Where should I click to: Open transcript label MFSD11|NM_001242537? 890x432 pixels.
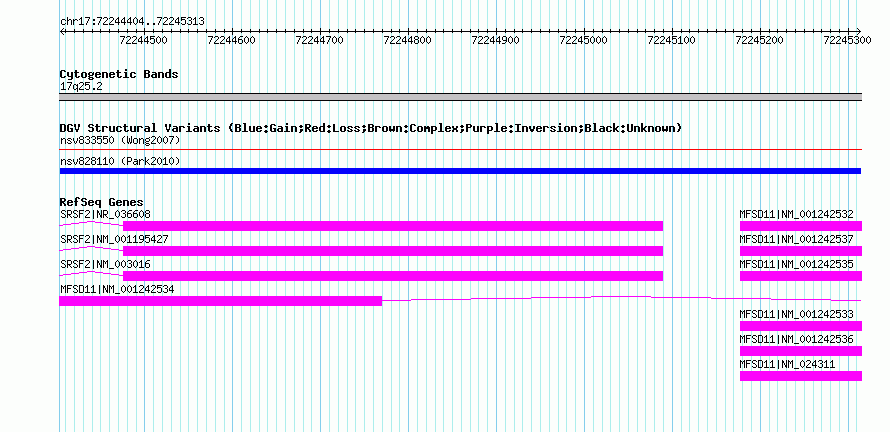click(x=796, y=240)
